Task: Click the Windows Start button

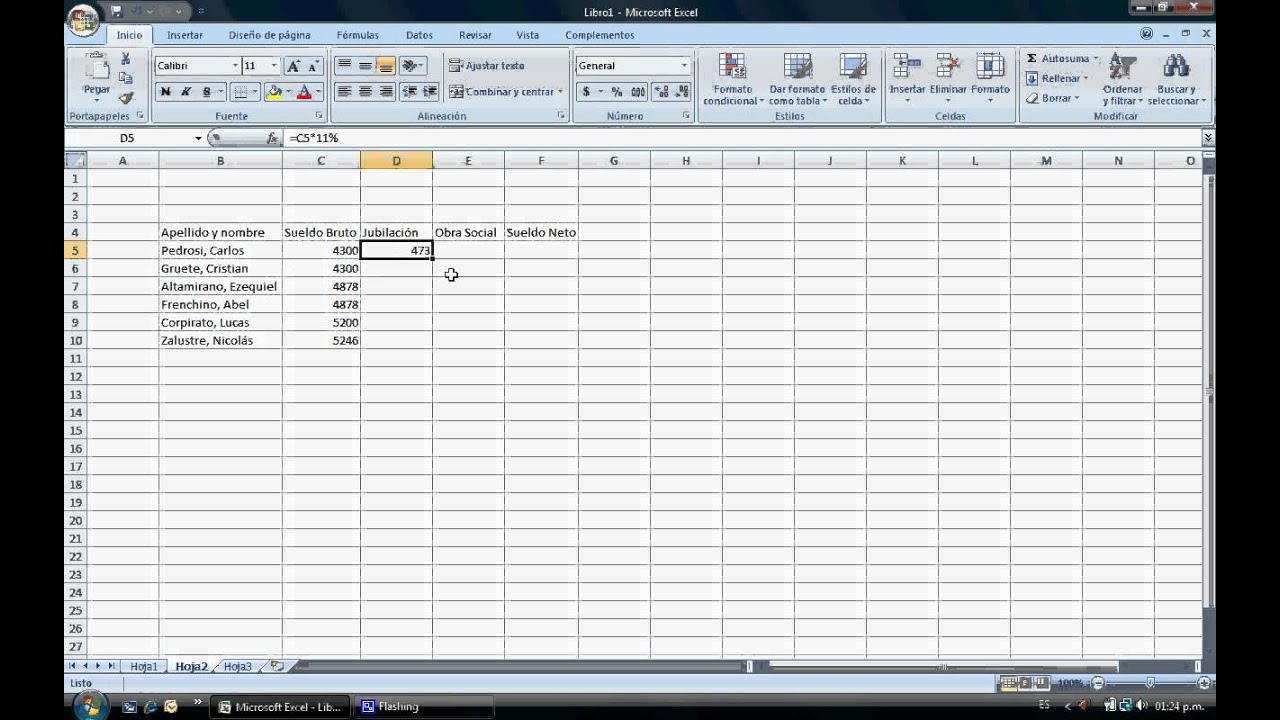Action: pos(91,705)
